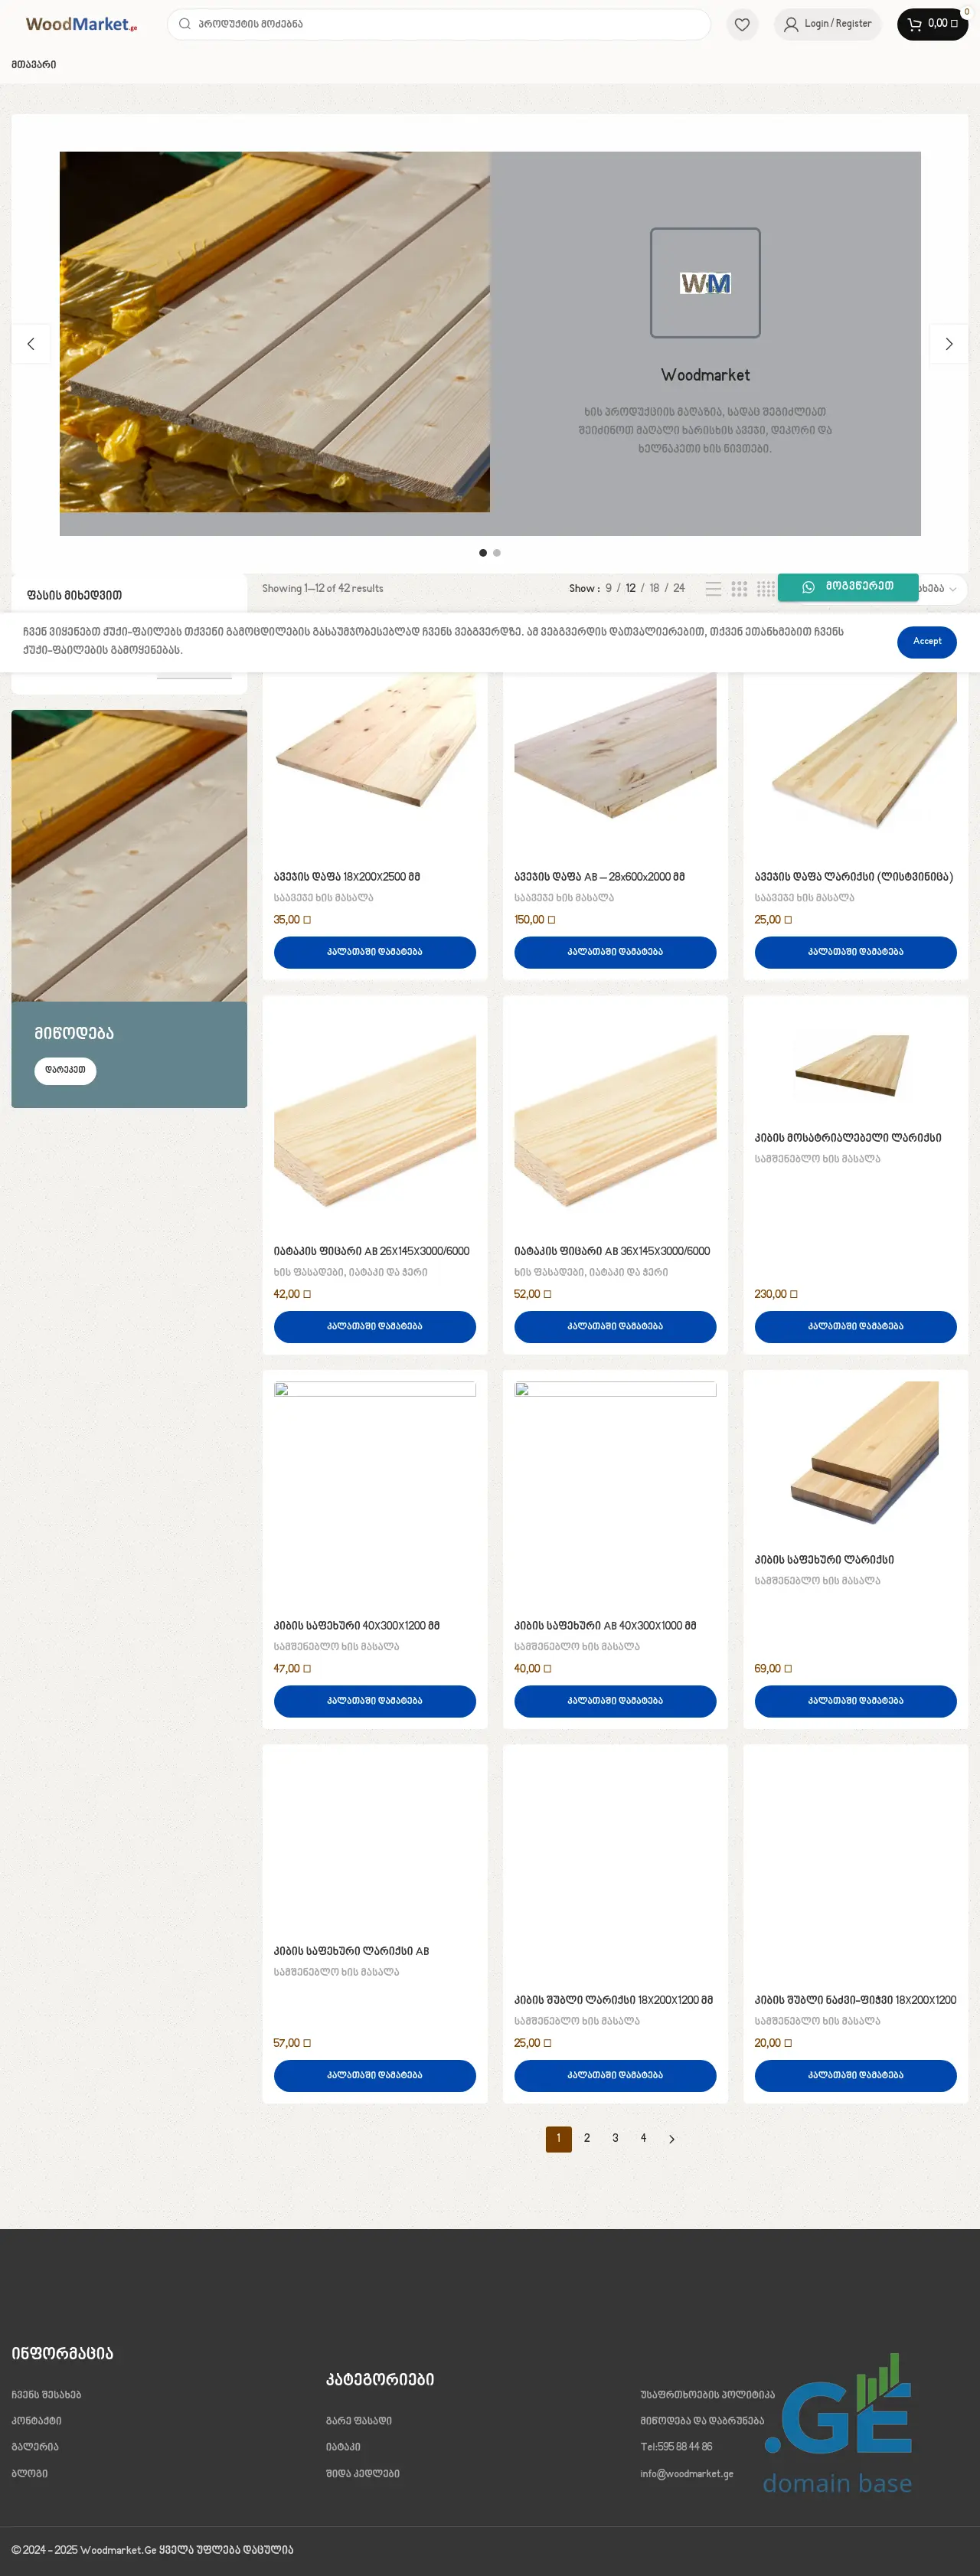
Task: Open WhatsApp message button
Action: point(848,587)
